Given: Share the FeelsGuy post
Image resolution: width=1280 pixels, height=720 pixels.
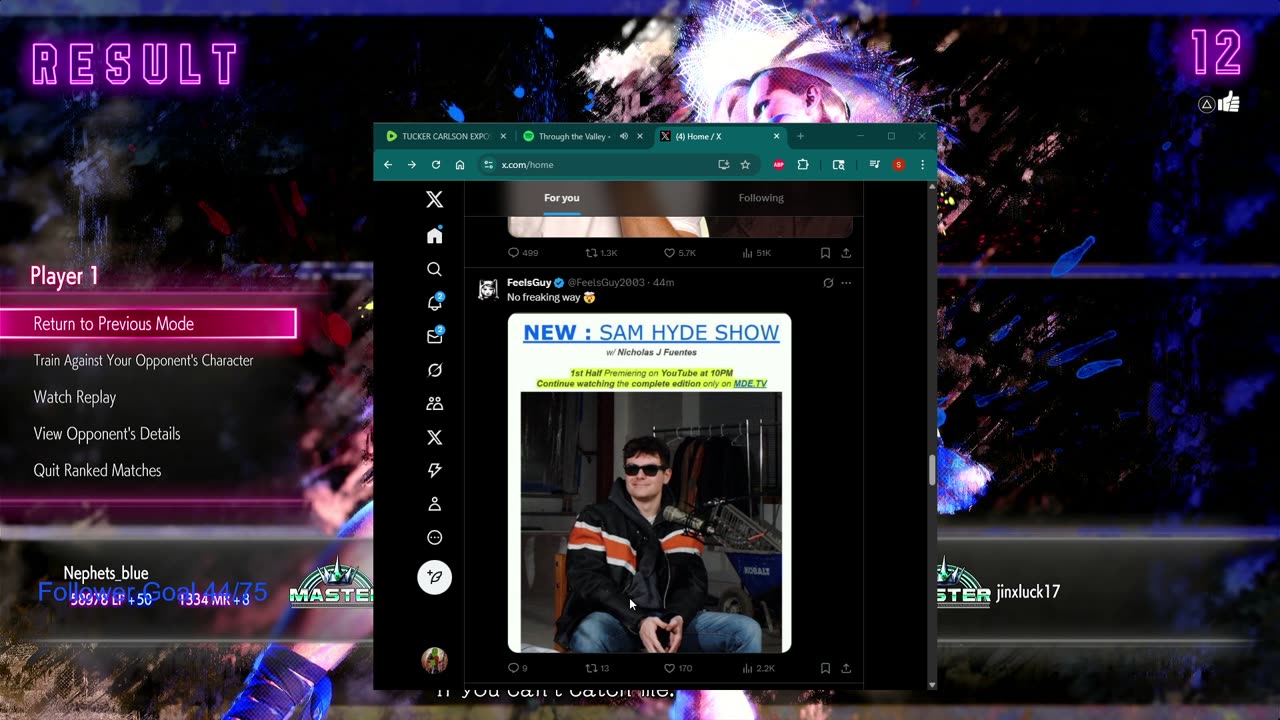Looking at the screenshot, I should [x=846, y=668].
